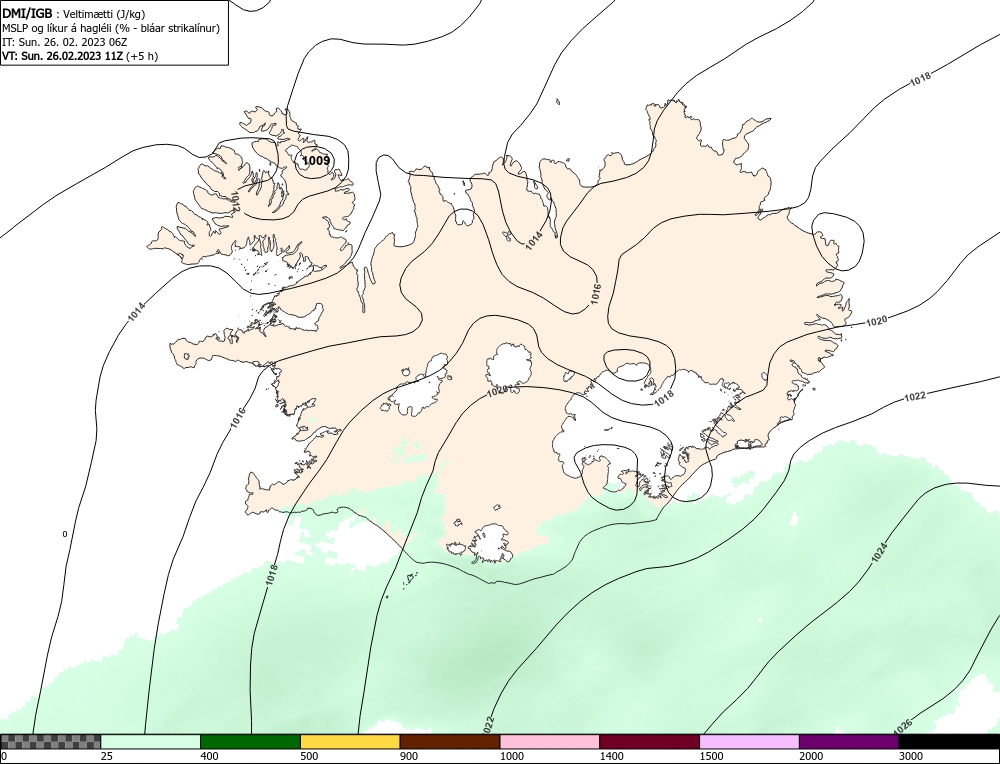Select the light lilac 1500–2000 legend swatch

749,742
